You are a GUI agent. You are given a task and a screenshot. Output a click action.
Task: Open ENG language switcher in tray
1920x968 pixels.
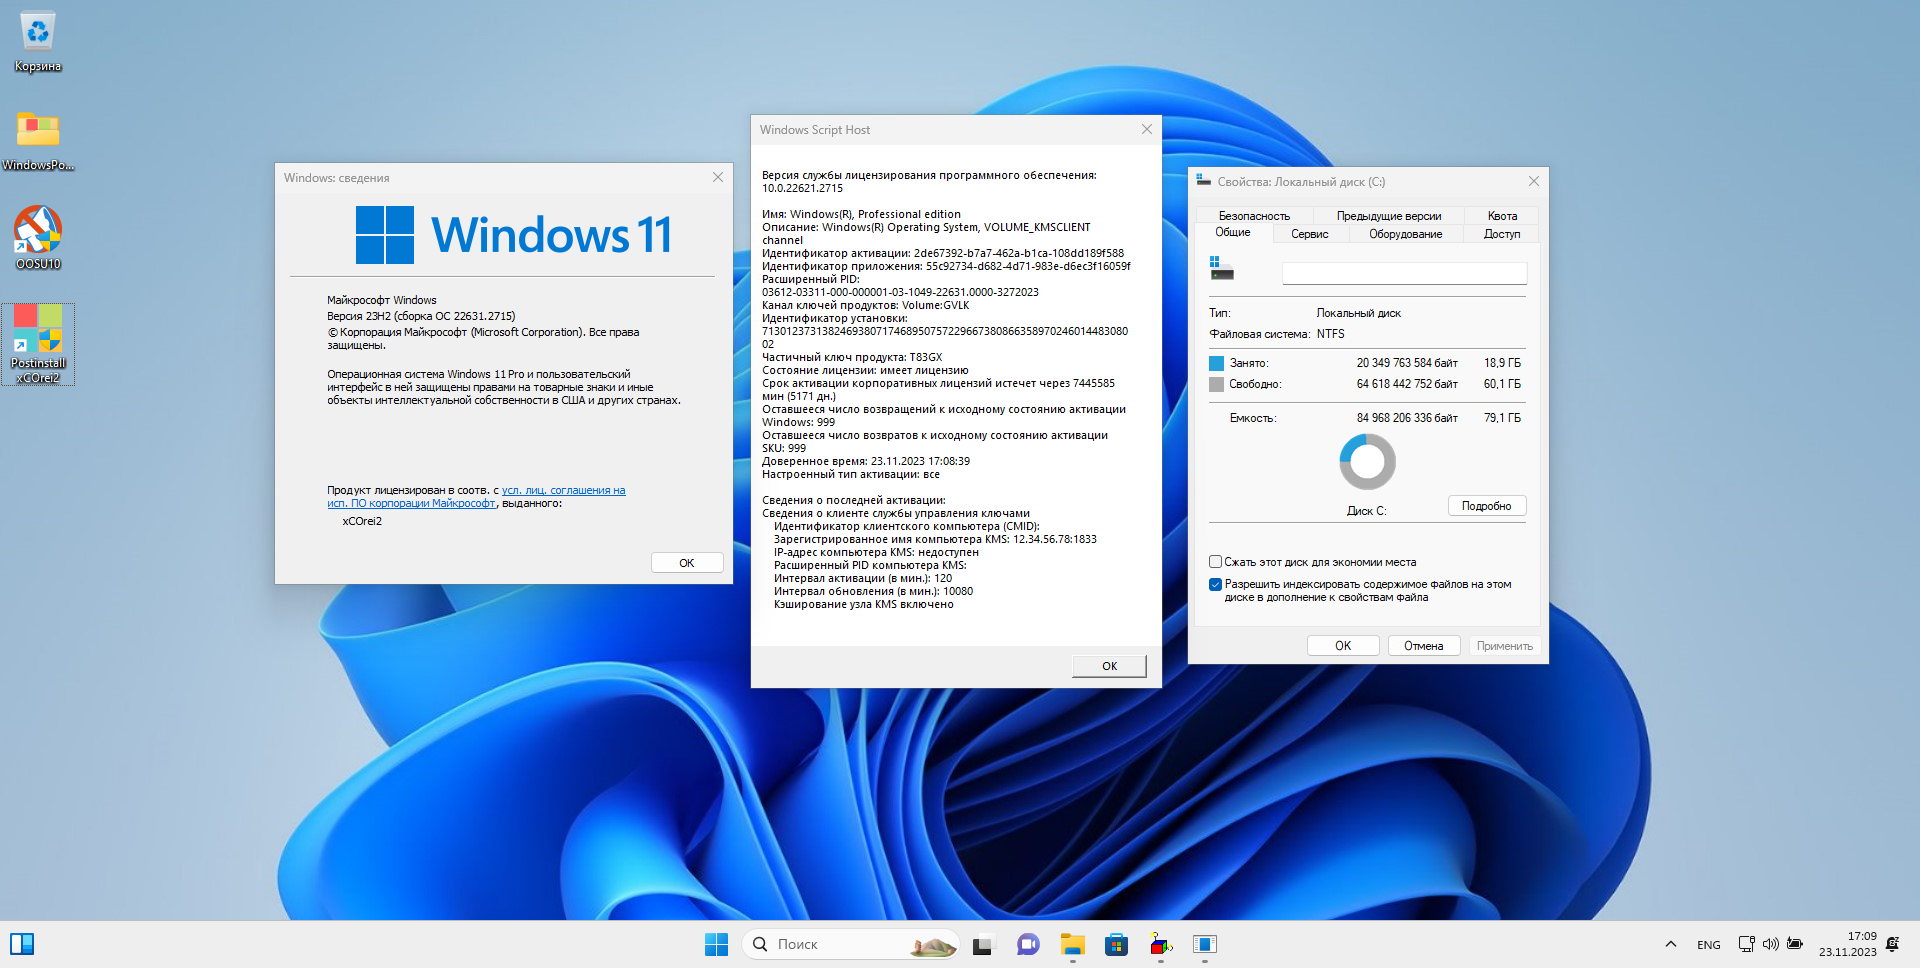1708,944
